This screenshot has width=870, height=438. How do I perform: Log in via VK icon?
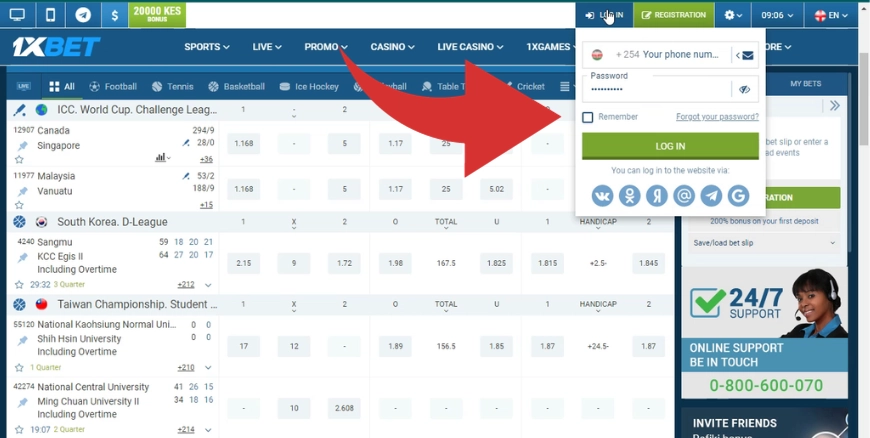(x=602, y=195)
